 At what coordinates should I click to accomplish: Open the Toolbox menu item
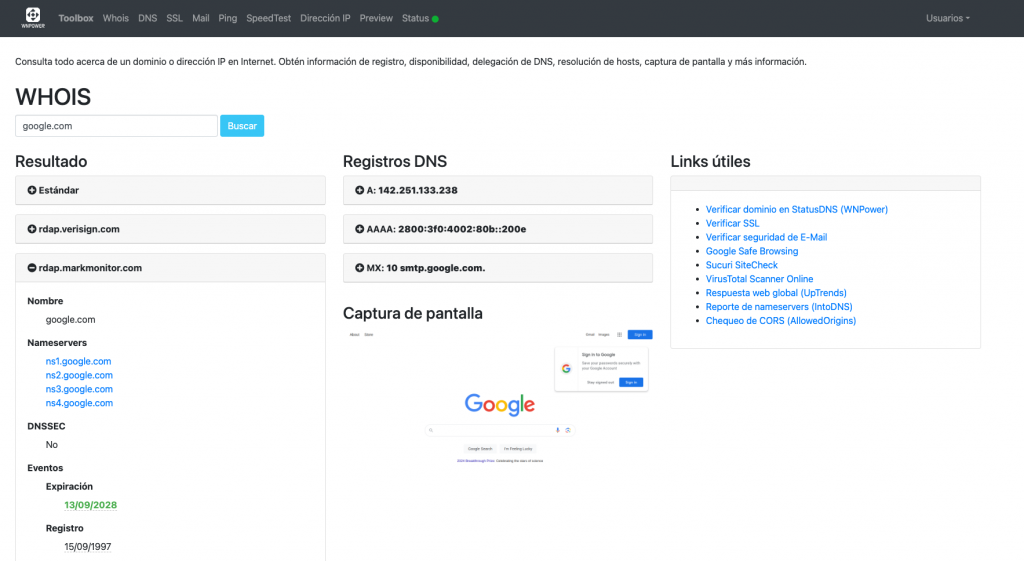[x=76, y=18]
